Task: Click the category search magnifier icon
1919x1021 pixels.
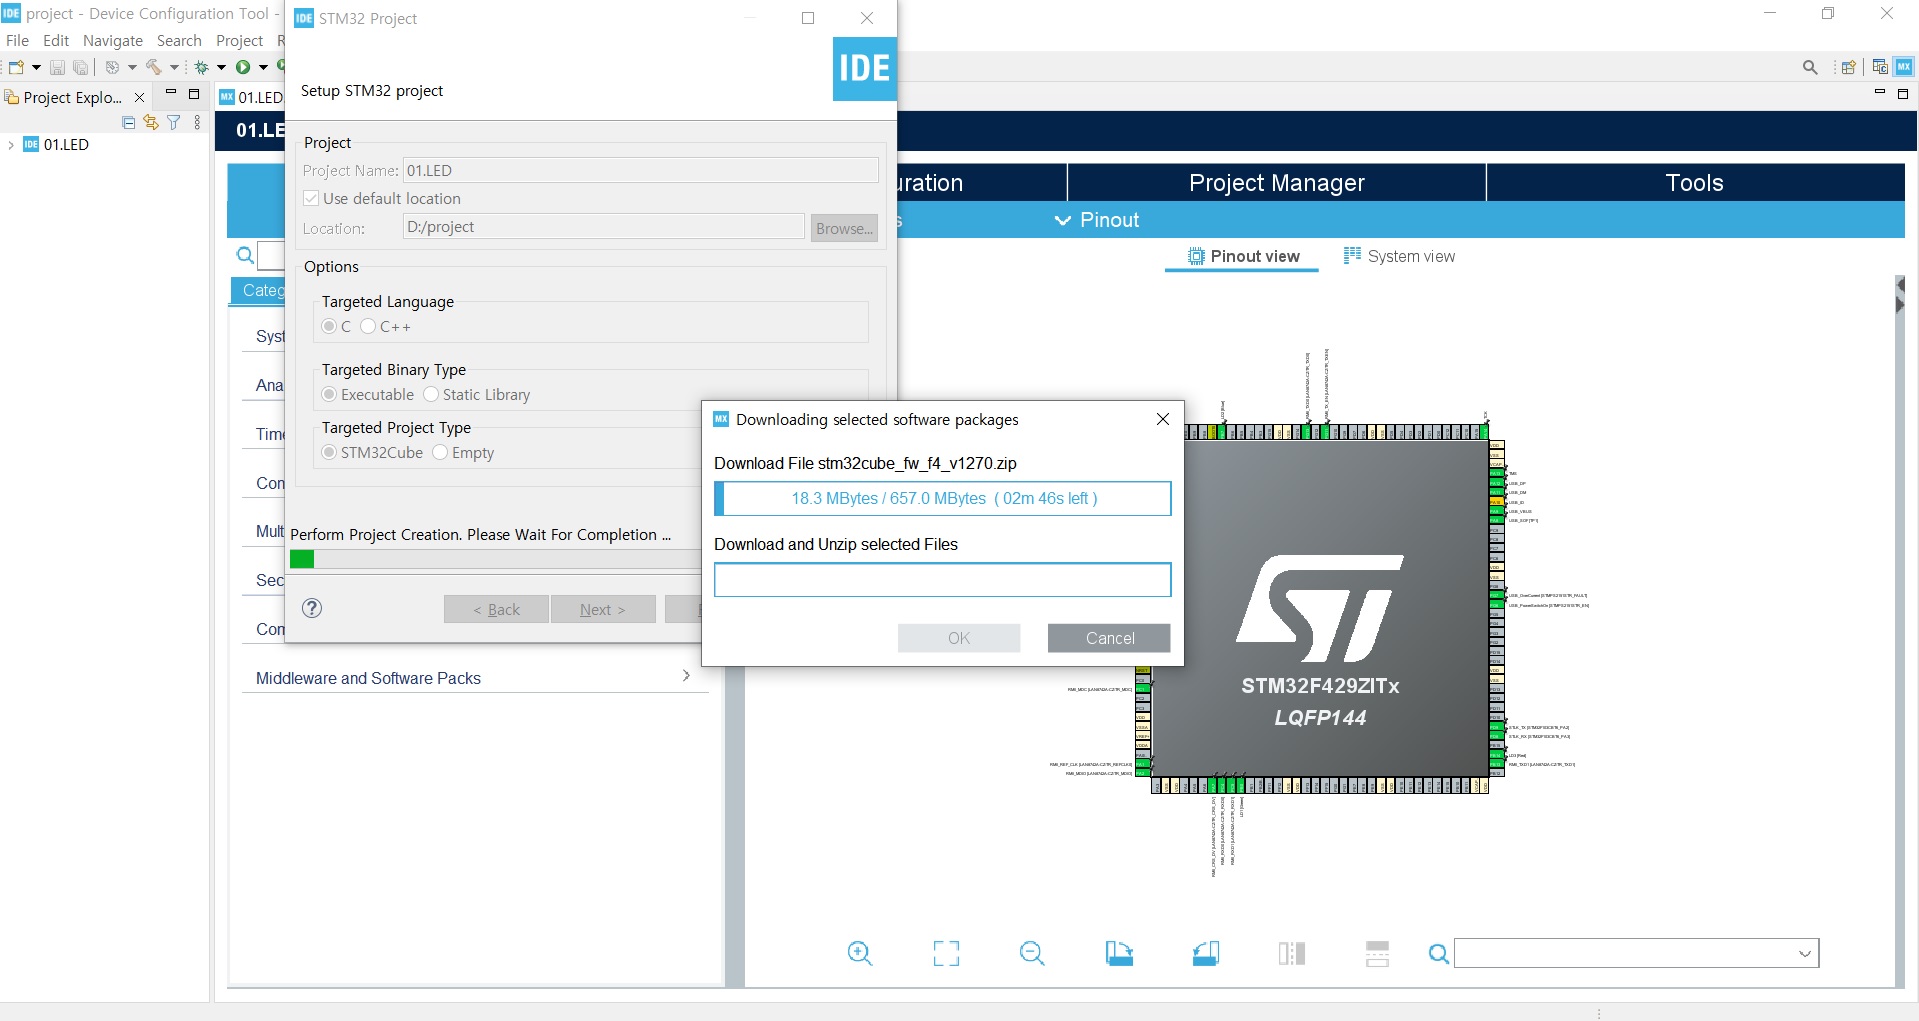Action: pyautogui.click(x=245, y=256)
